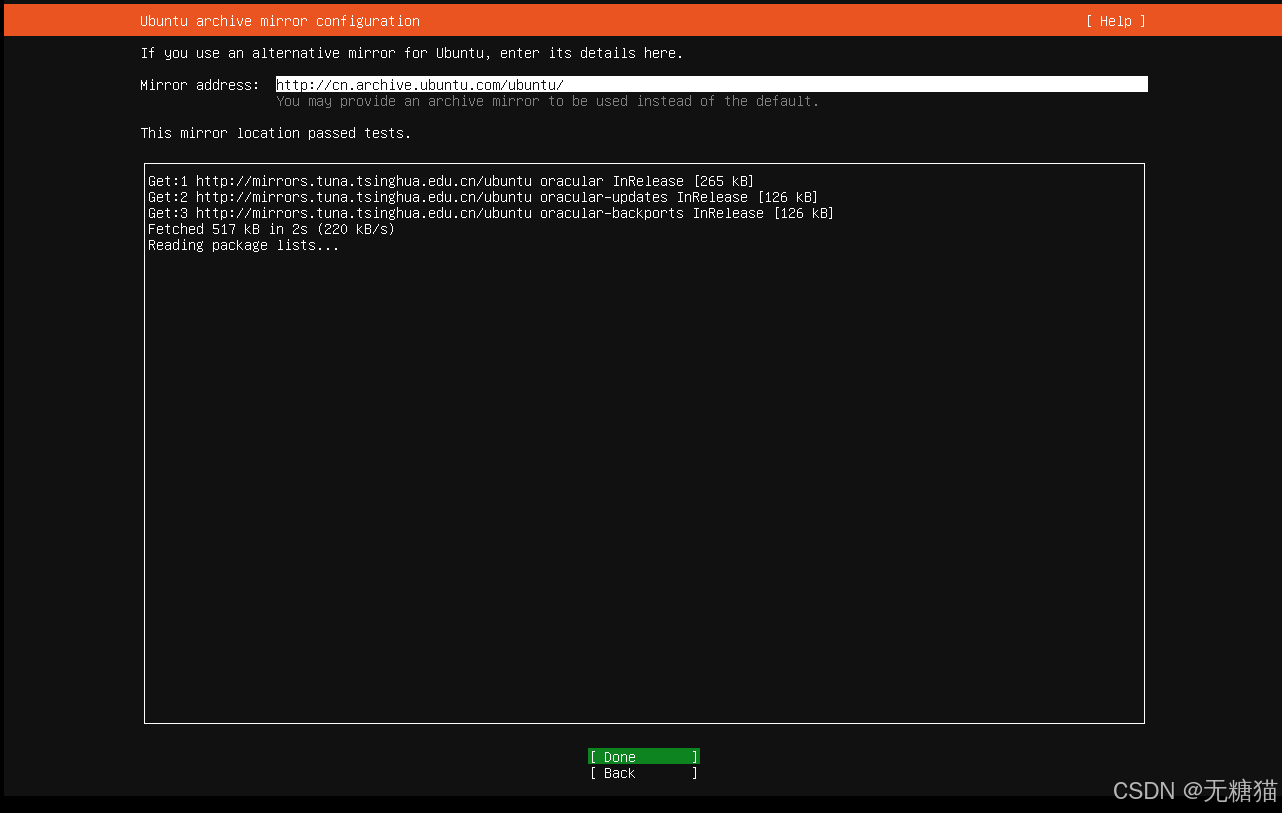Focus the Mirror address input field
Screen dimensions: 1282x813
pos(711,85)
